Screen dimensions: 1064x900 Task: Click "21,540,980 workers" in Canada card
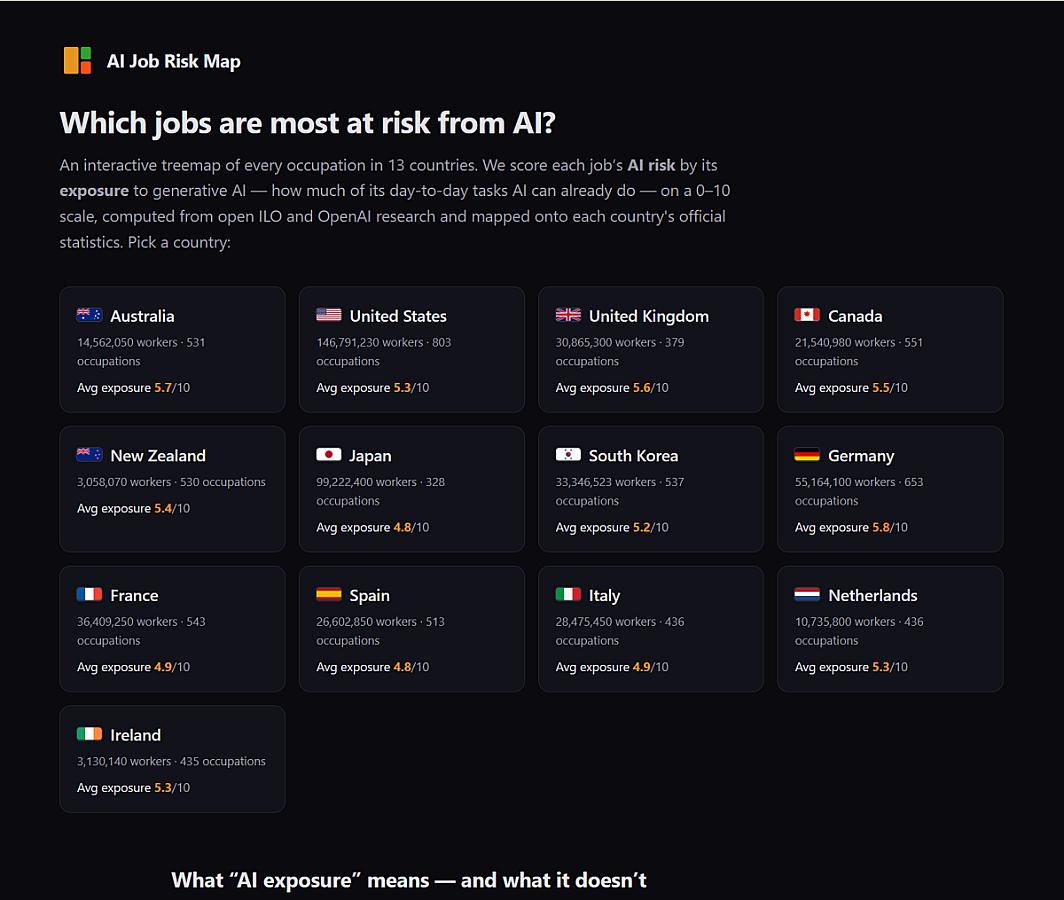click(x=845, y=343)
